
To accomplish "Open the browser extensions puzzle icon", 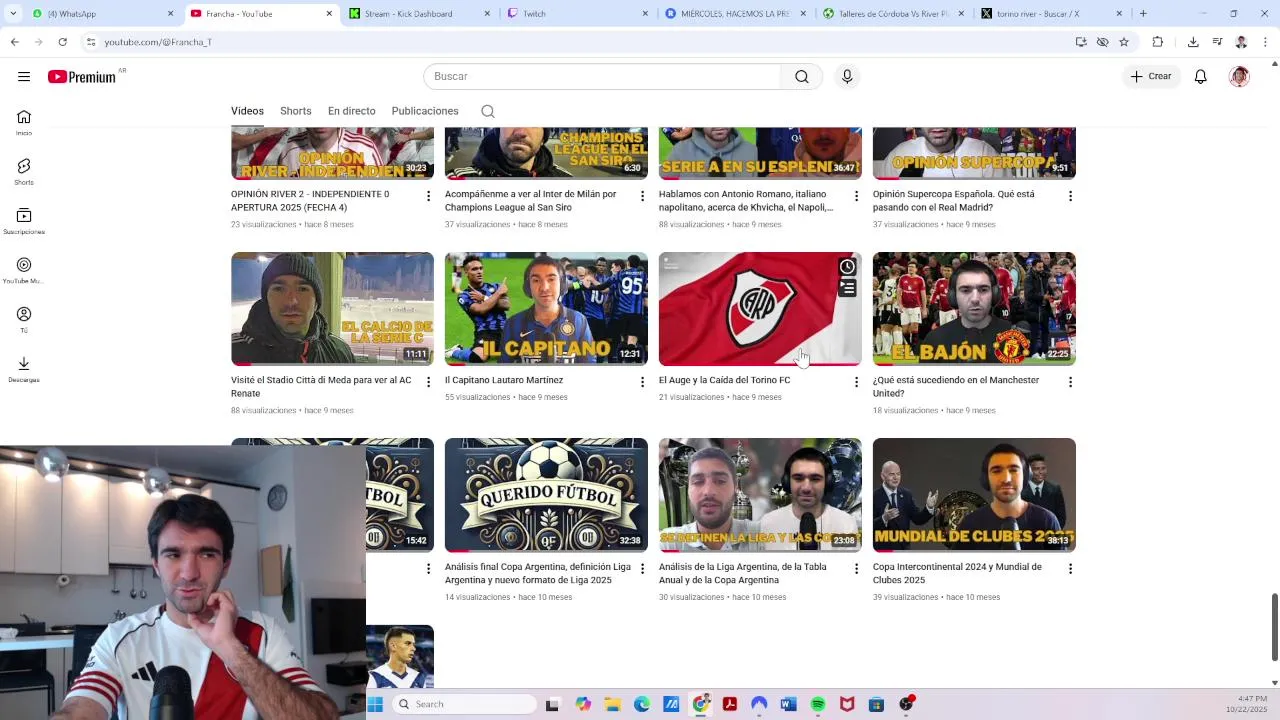I will click(1158, 42).
